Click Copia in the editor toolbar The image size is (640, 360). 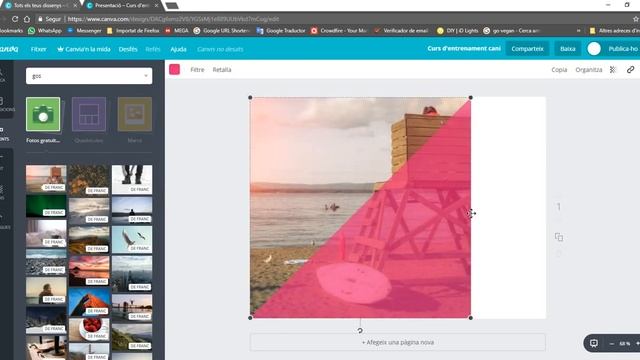[x=559, y=70]
